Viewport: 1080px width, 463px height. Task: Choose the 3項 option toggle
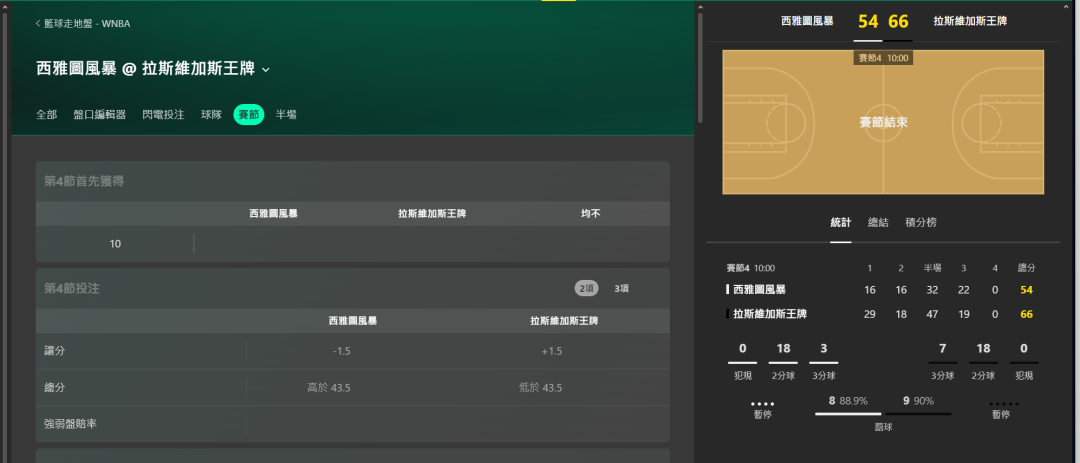coord(621,289)
